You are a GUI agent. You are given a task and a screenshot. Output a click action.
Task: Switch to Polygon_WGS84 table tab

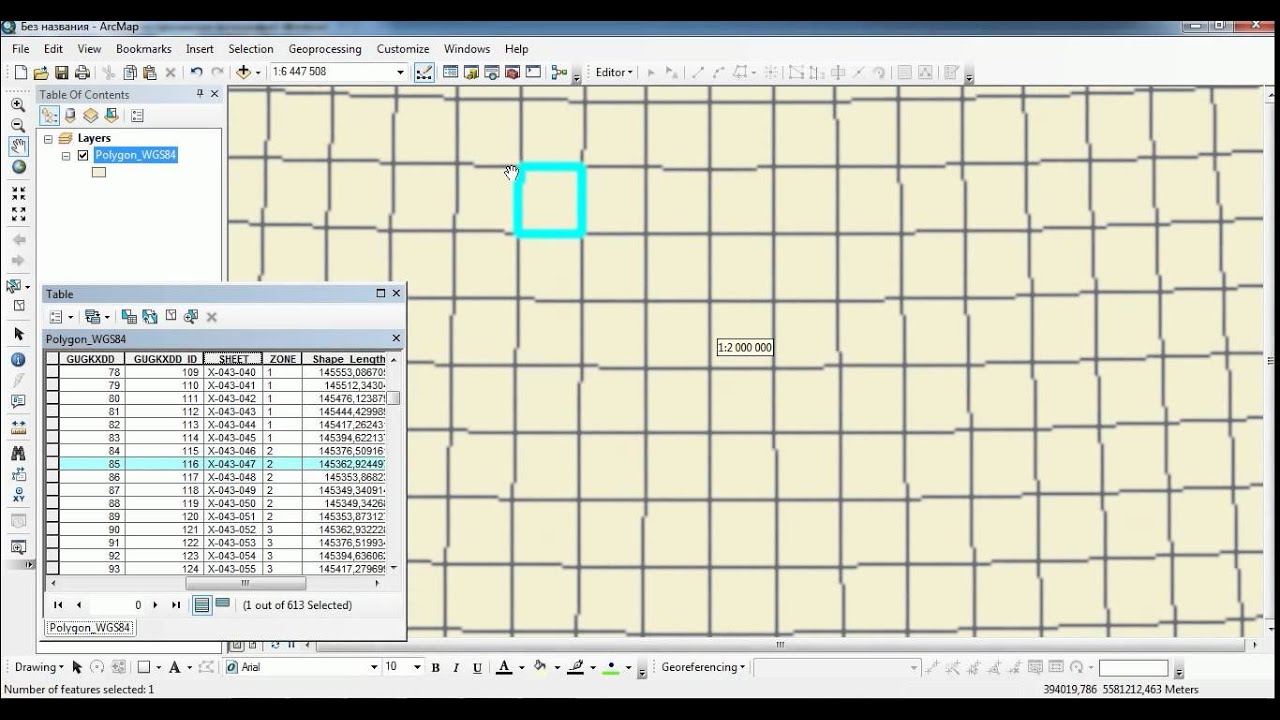click(x=90, y=628)
